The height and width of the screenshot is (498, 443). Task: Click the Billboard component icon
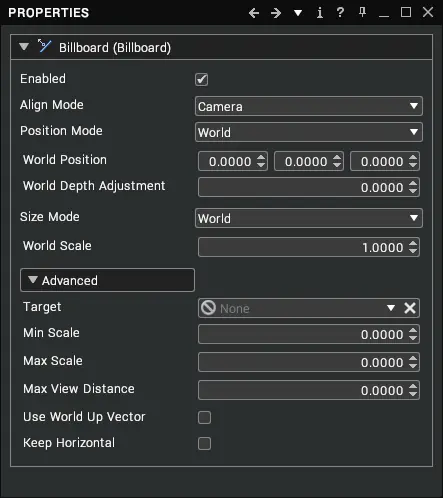point(44,46)
